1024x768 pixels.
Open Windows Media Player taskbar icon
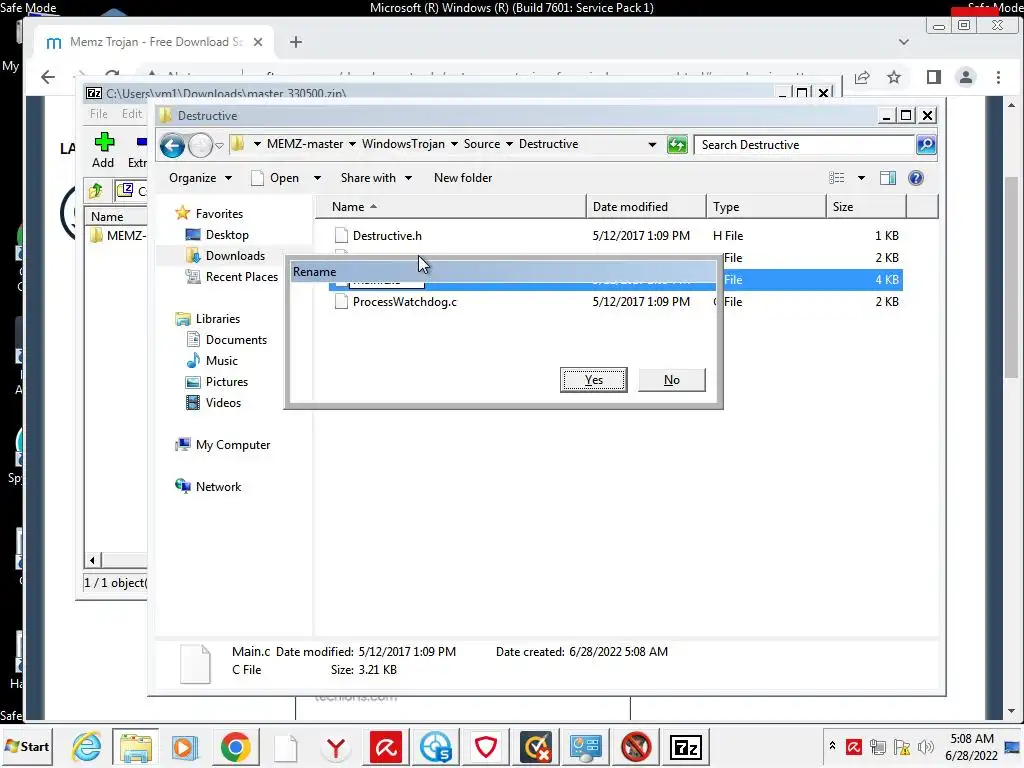click(x=184, y=747)
